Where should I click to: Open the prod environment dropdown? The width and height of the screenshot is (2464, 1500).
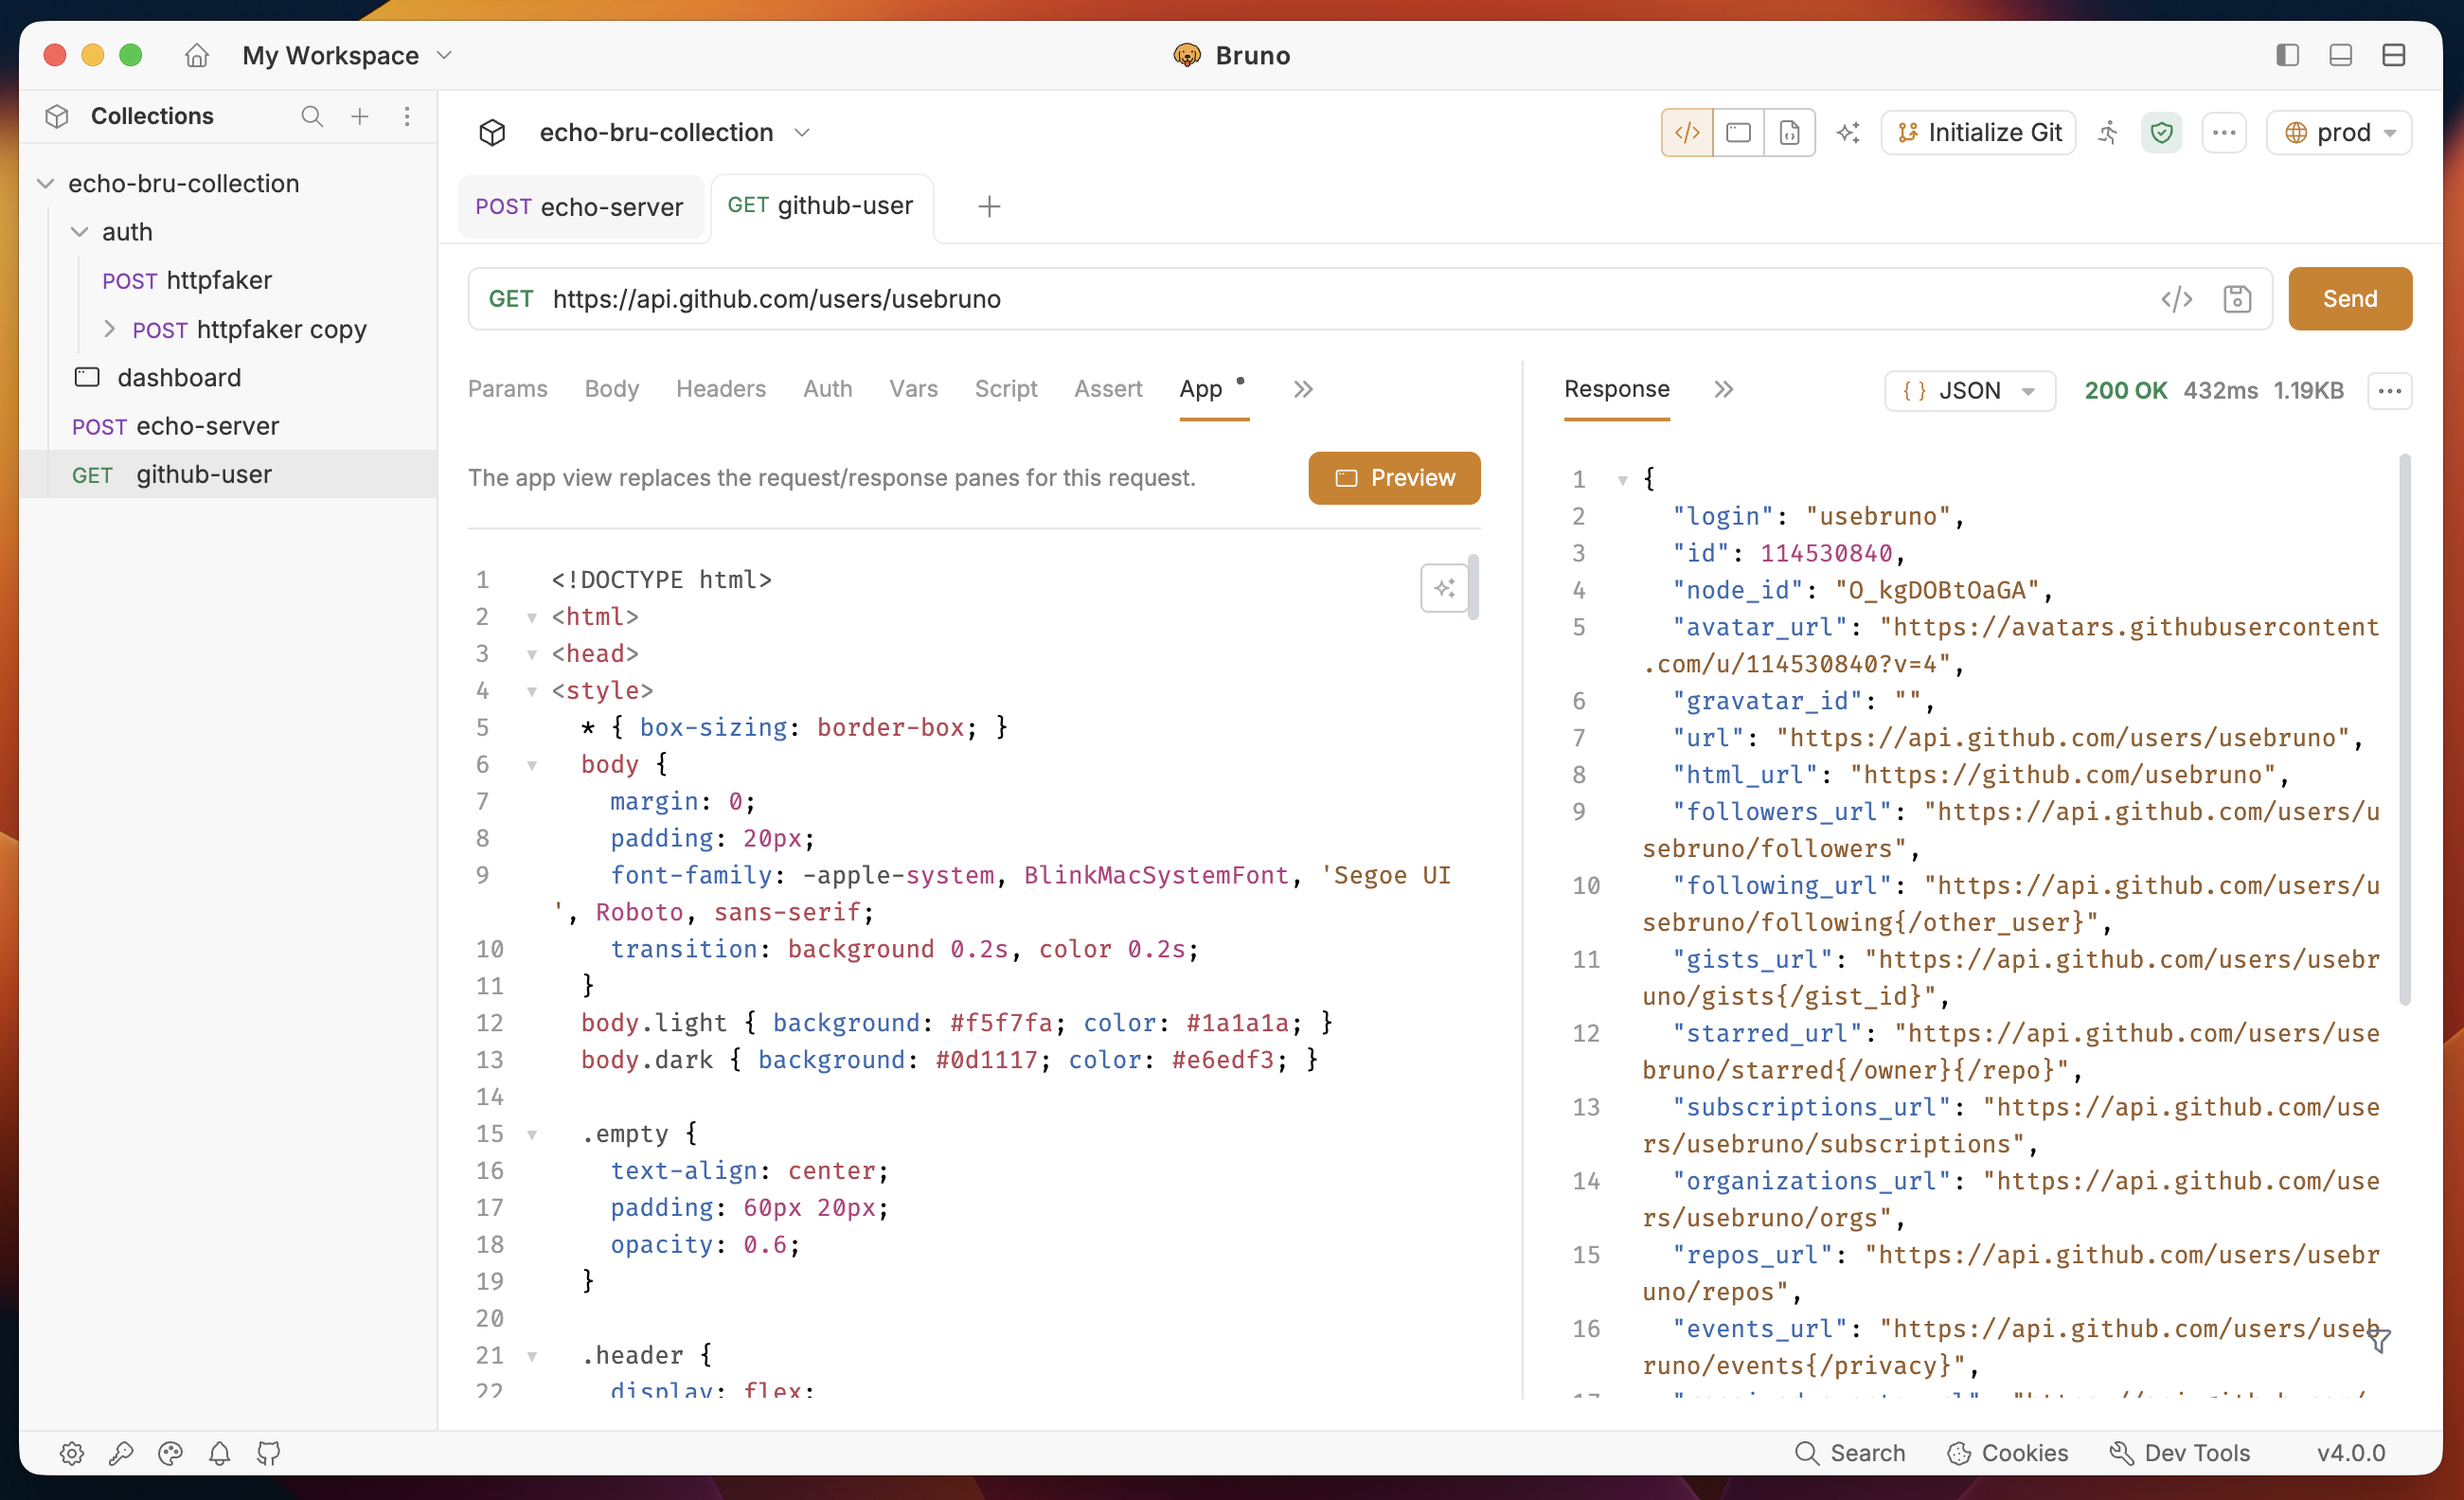(x=2338, y=133)
